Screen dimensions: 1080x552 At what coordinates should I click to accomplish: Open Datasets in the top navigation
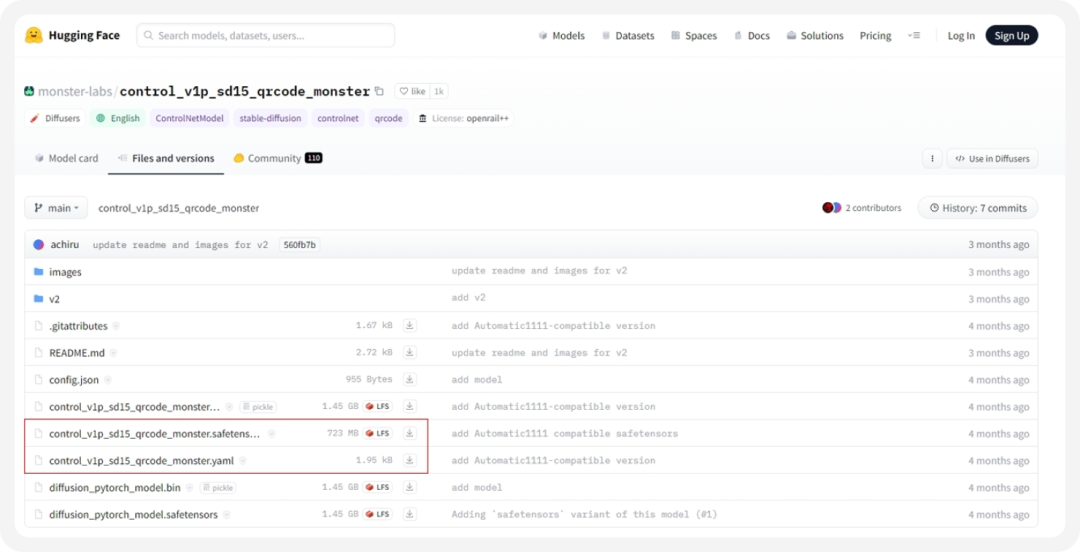627,36
